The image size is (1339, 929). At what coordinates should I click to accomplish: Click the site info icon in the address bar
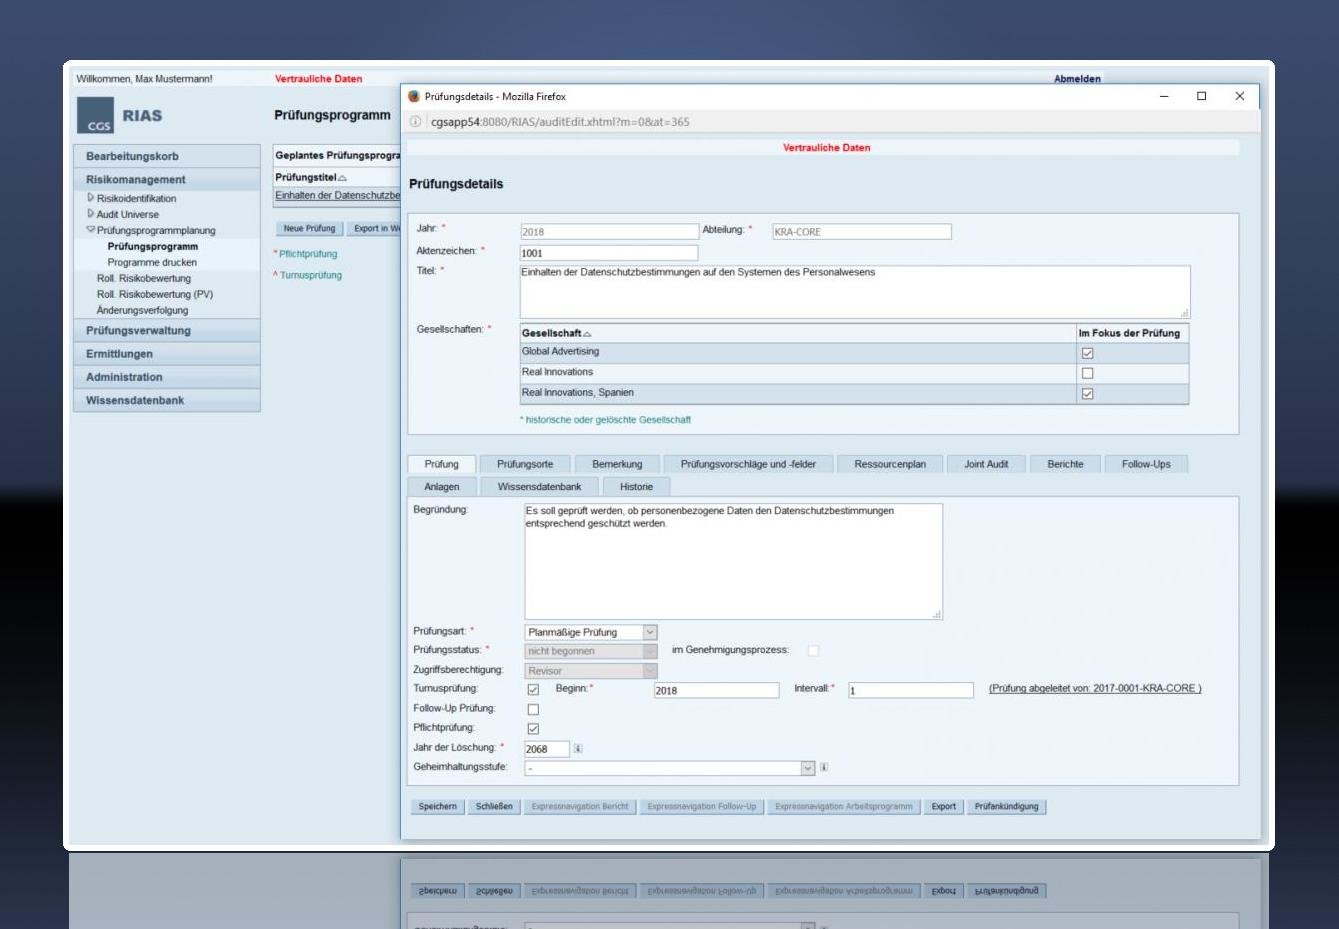tap(415, 122)
